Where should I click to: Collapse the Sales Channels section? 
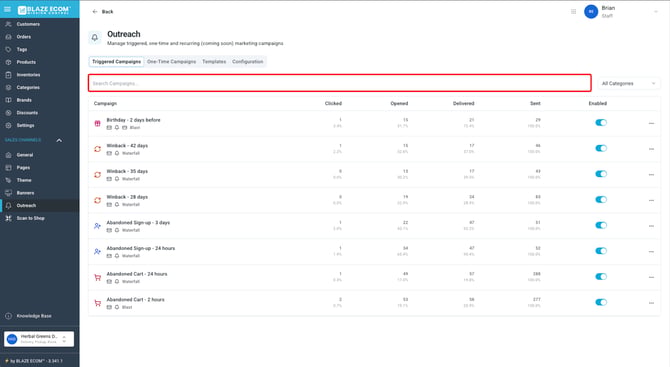[59, 140]
